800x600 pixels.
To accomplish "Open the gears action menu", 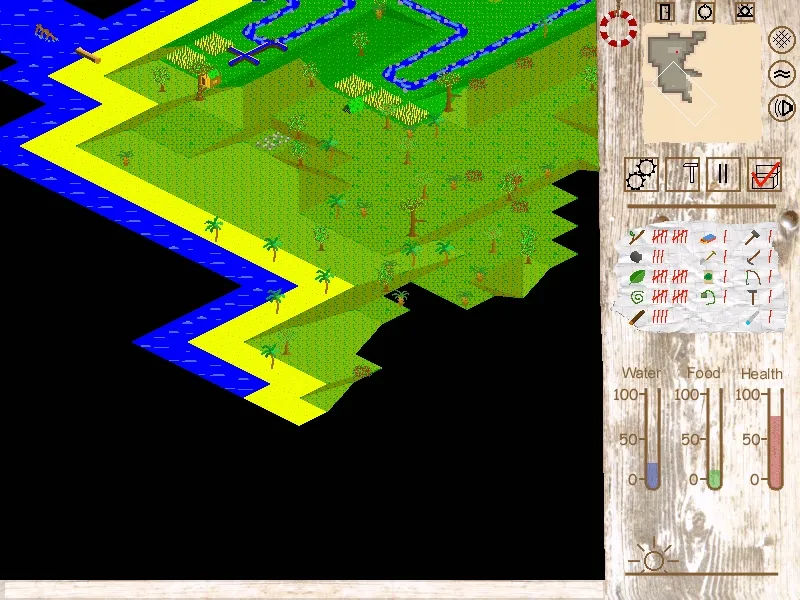I will pyautogui.click(x=641, y=174).
